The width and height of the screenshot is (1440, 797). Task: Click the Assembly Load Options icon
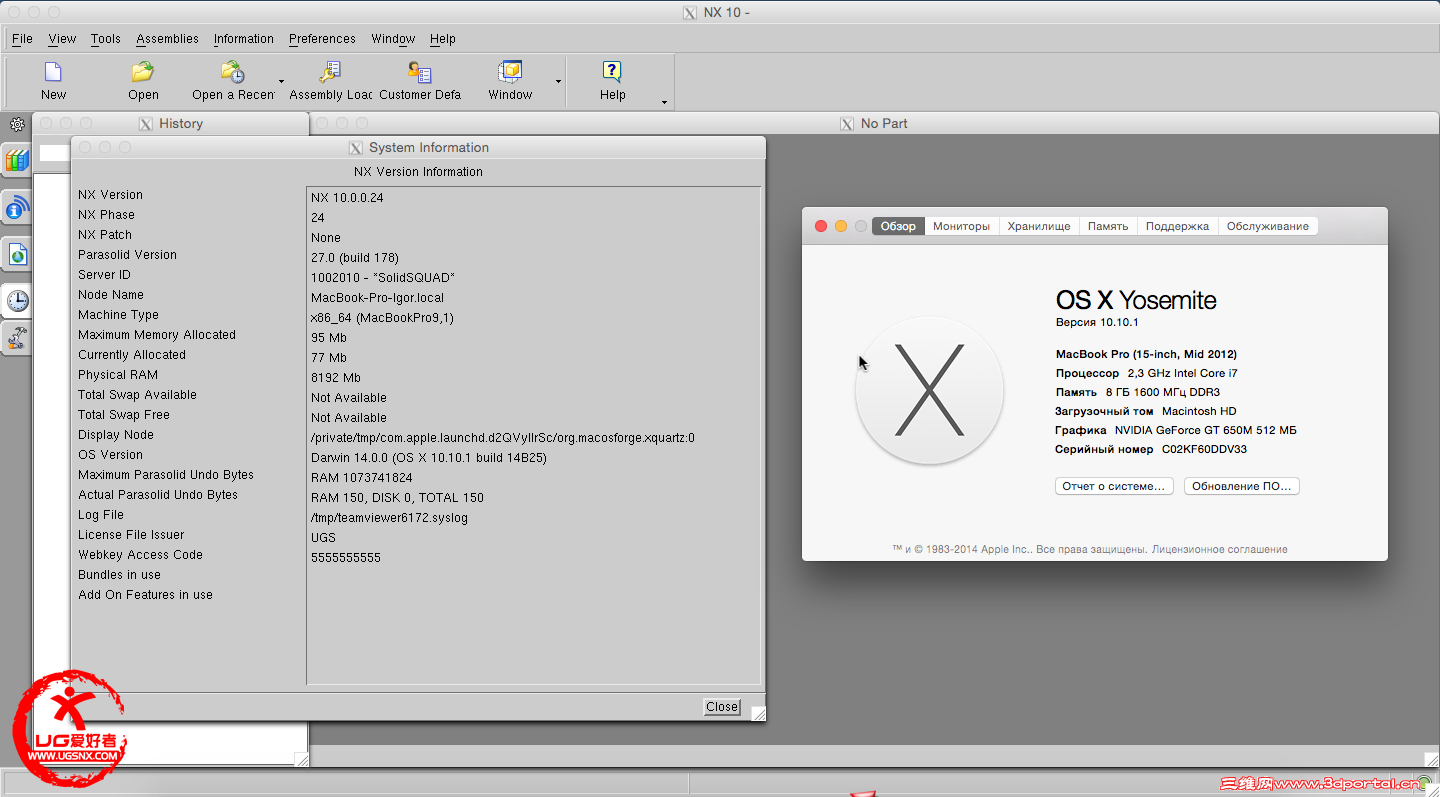[x=330, y=72]
